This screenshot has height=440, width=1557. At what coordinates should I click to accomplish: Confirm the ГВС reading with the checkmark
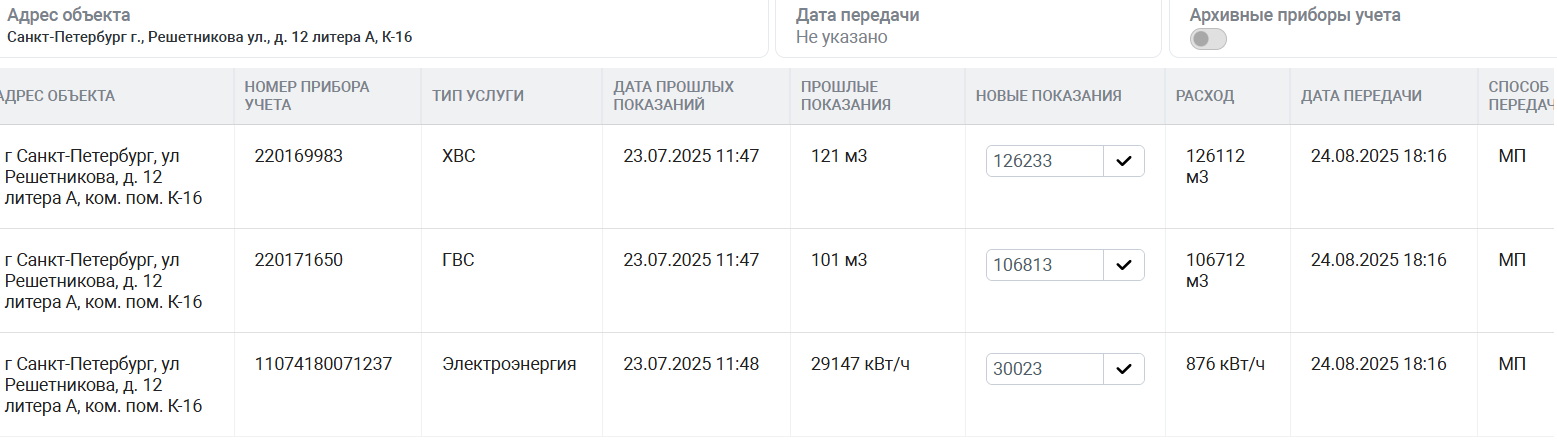[1124, 265]
